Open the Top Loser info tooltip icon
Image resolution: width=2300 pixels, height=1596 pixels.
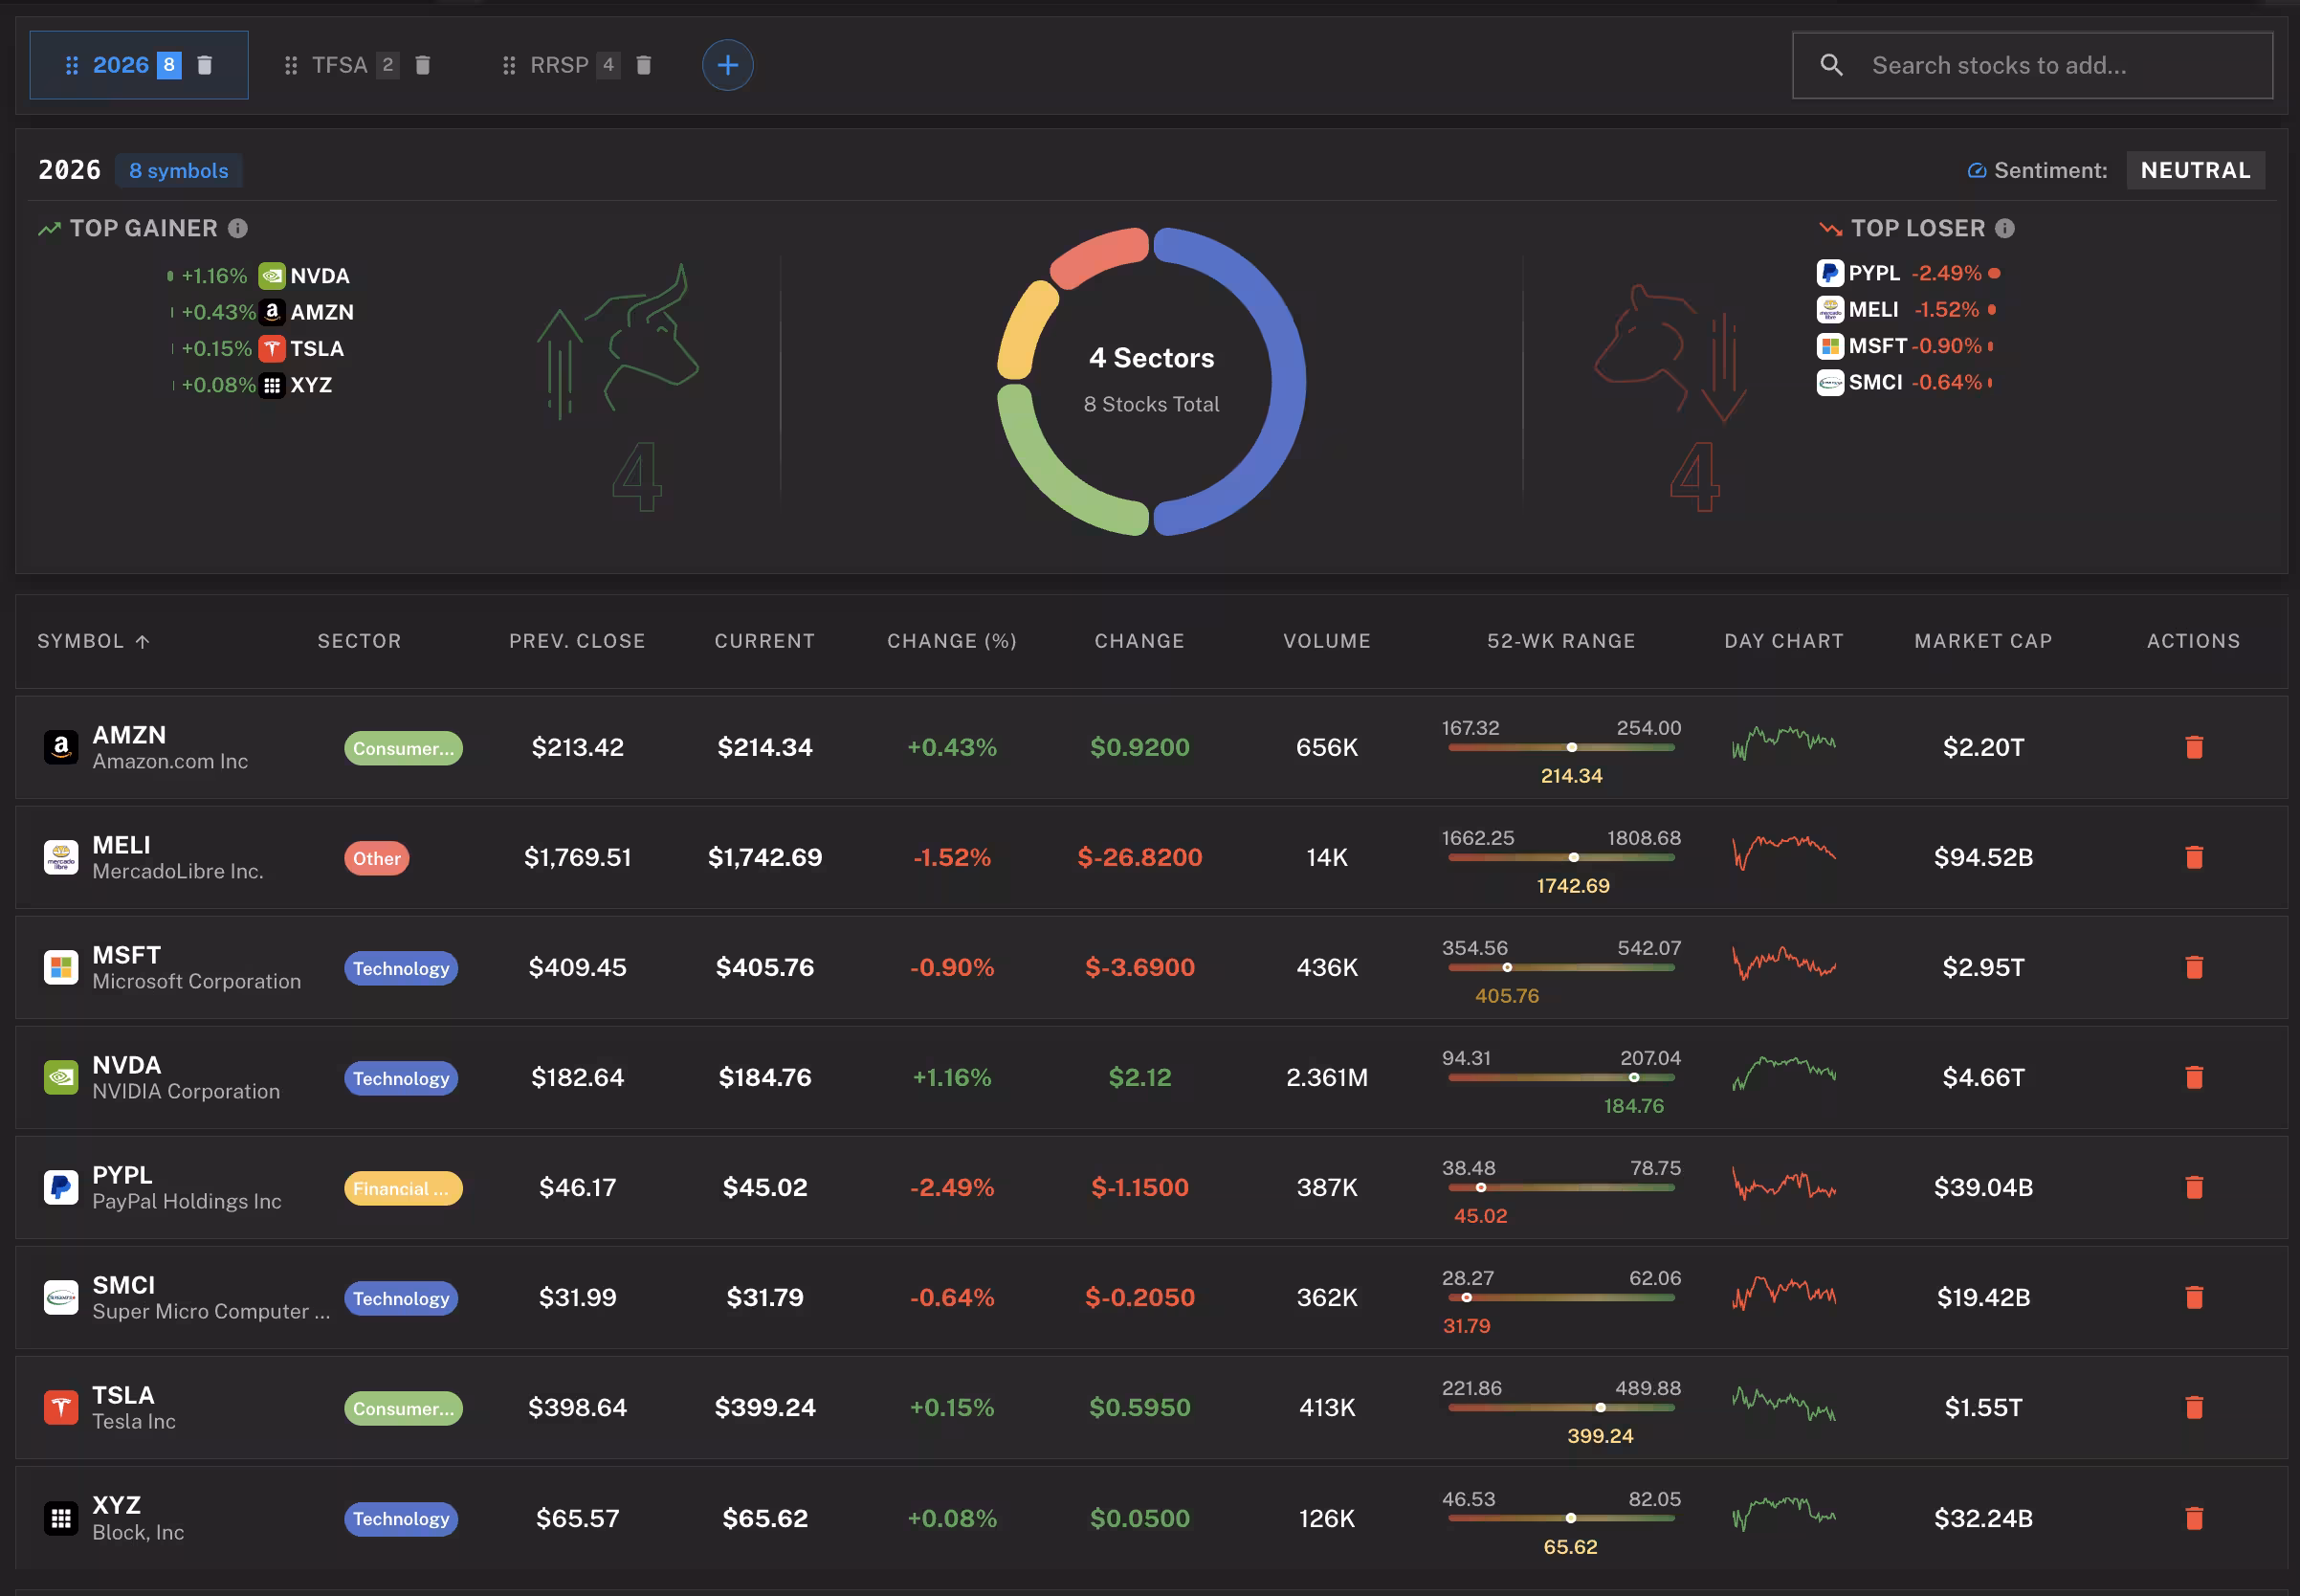tap(2008, 228)
